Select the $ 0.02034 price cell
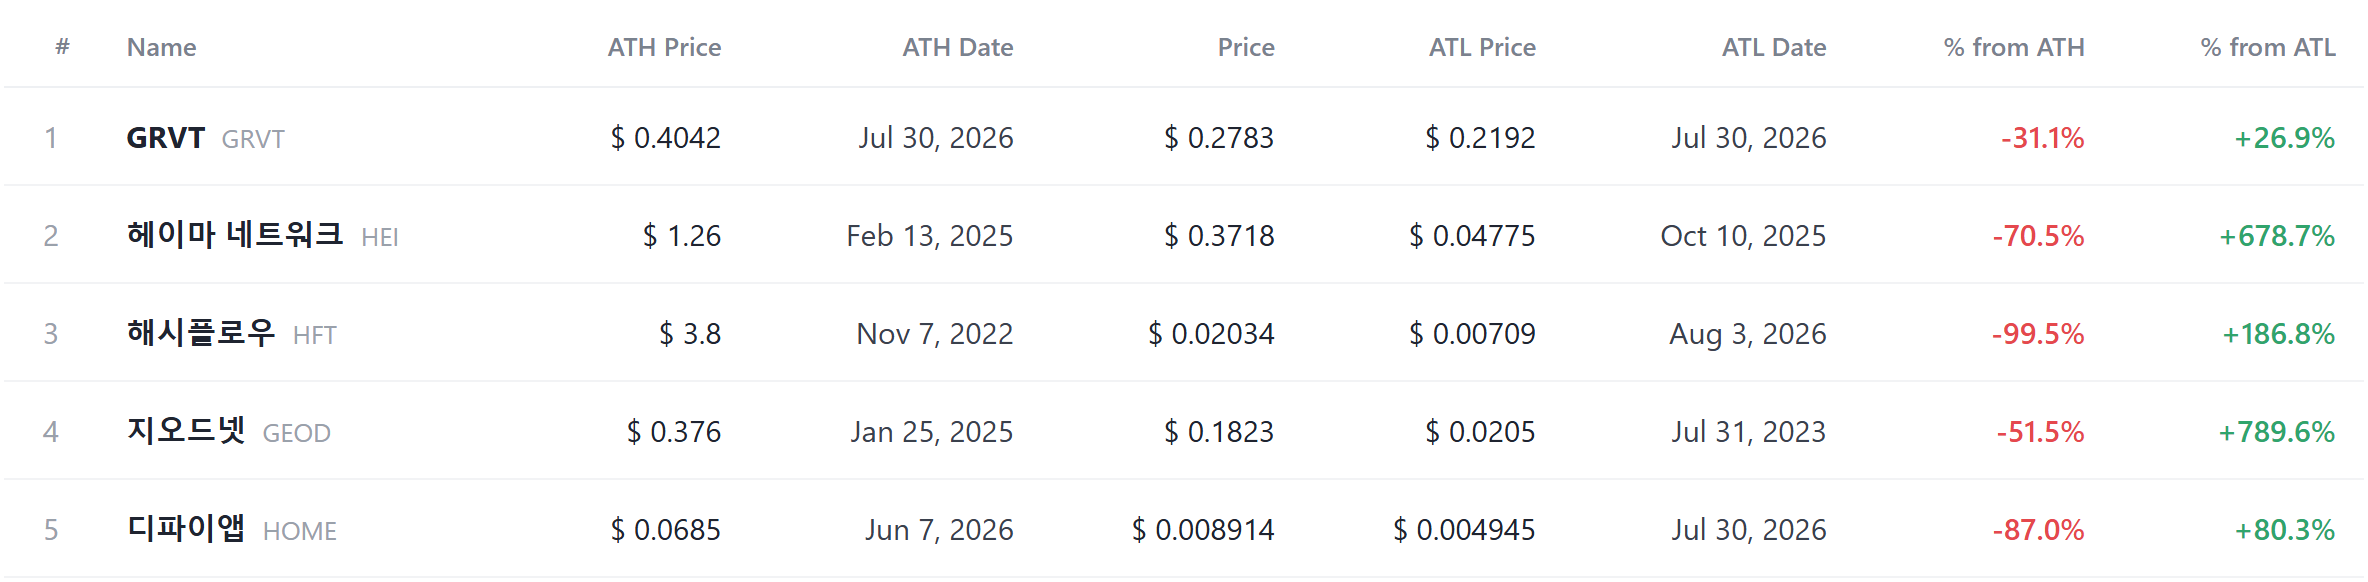 coord(1211,334)
